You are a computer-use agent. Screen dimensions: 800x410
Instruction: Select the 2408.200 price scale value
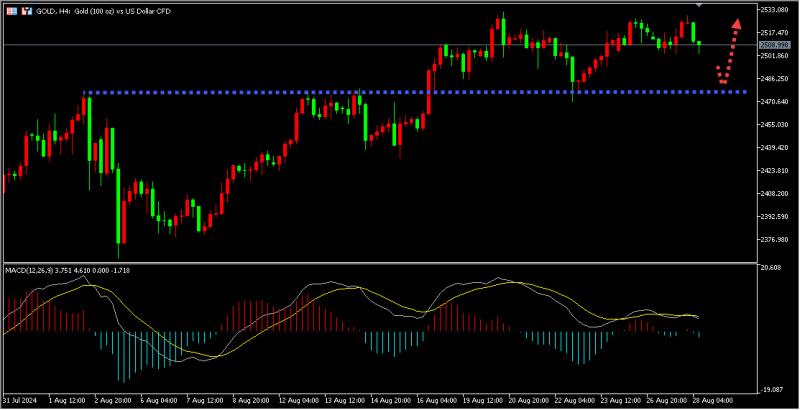[x=775, y=193]
